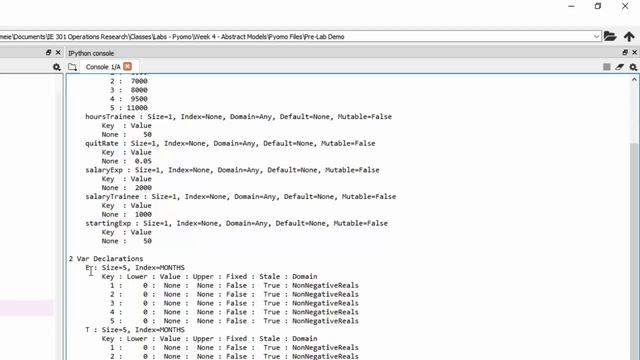
Task: Go to parent directory with up arrow
Action: coord(629,36)
